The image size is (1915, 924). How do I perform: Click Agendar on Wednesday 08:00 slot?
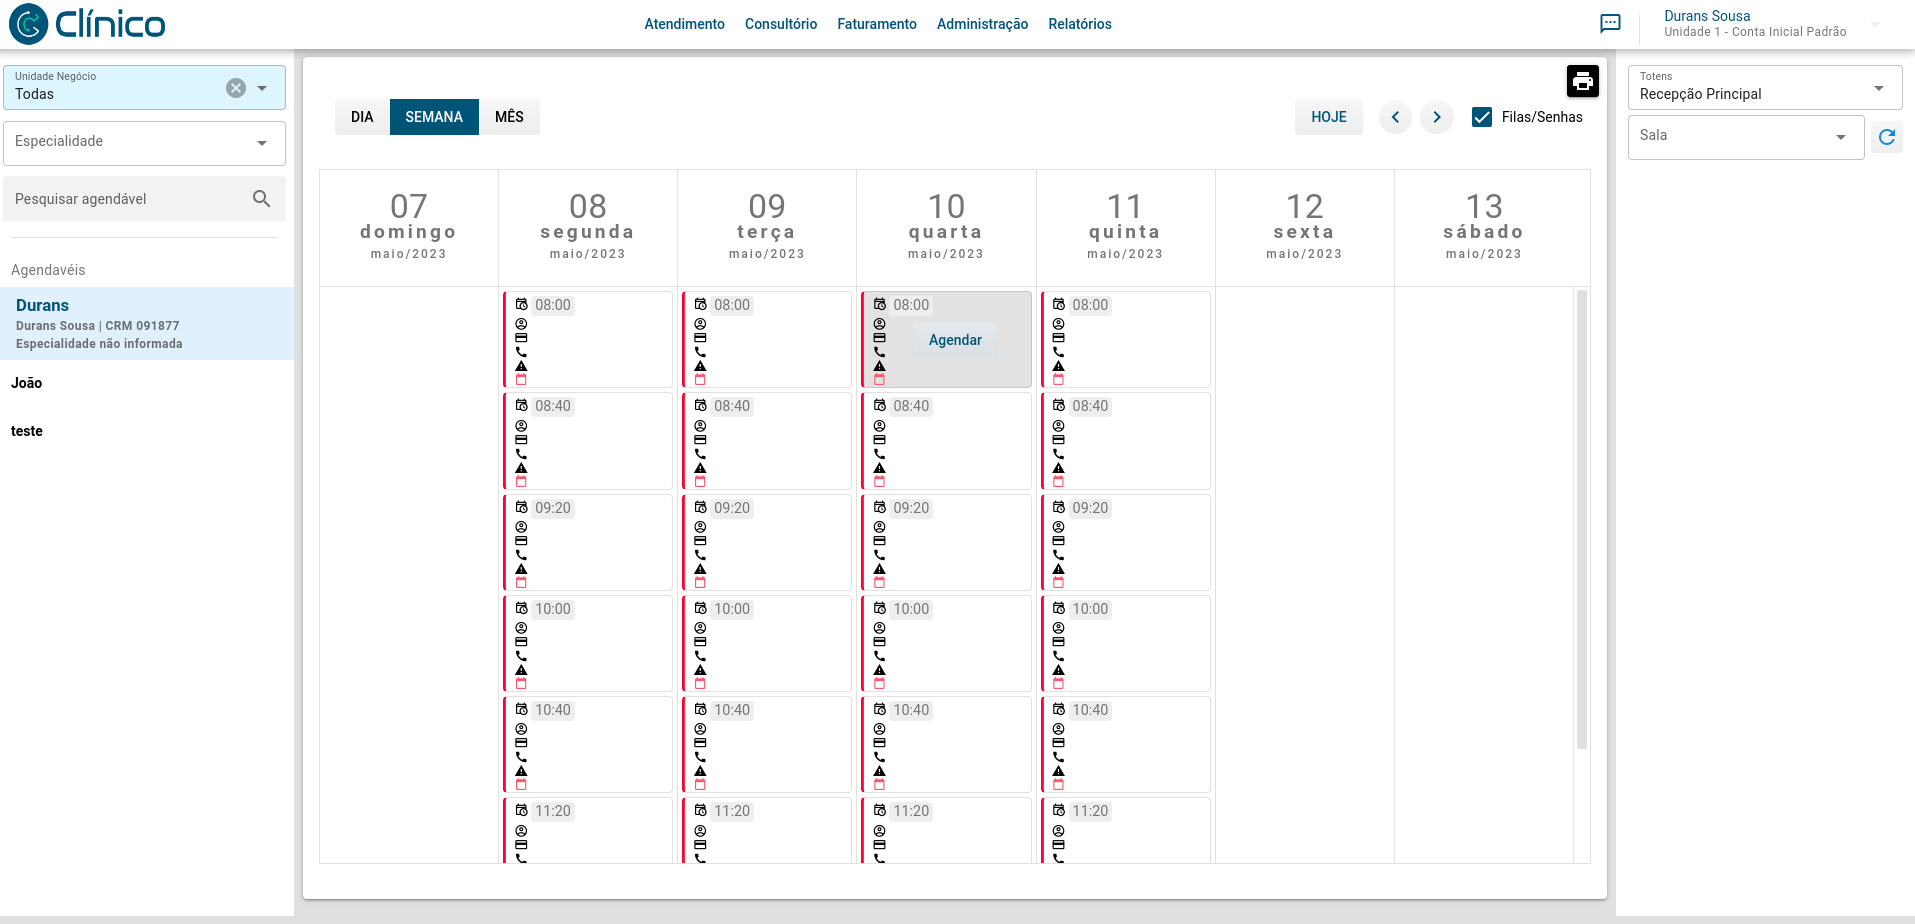click(955, 340)
